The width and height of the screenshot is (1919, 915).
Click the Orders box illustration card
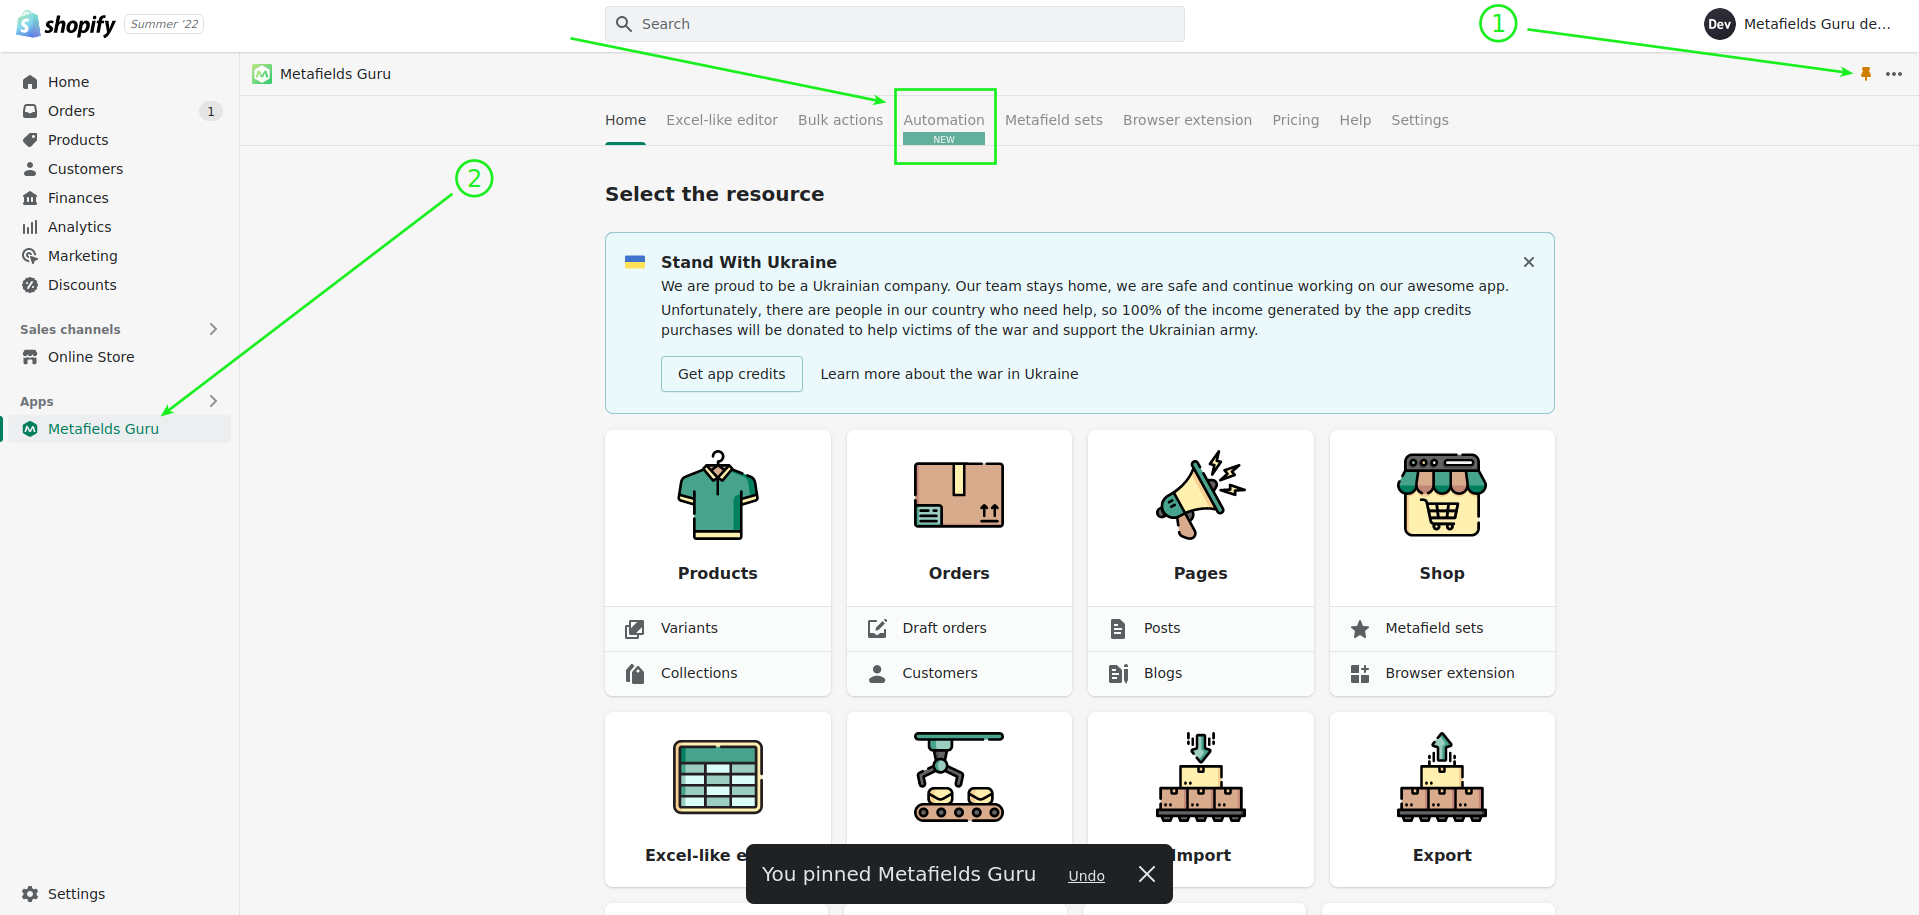[x=959, y=495]
